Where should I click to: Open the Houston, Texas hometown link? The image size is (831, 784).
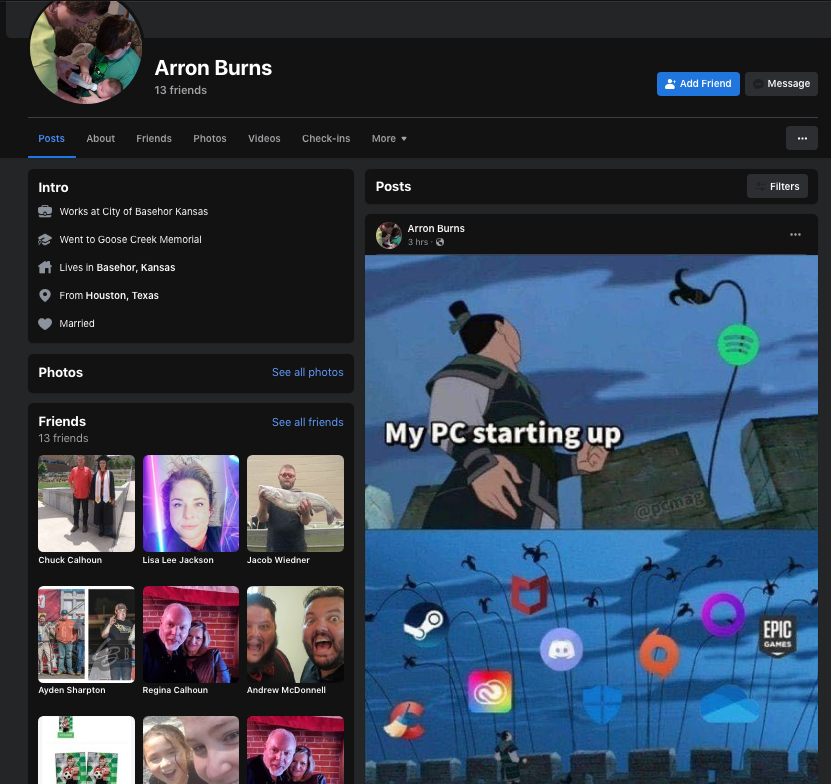(x=122, y=296)
